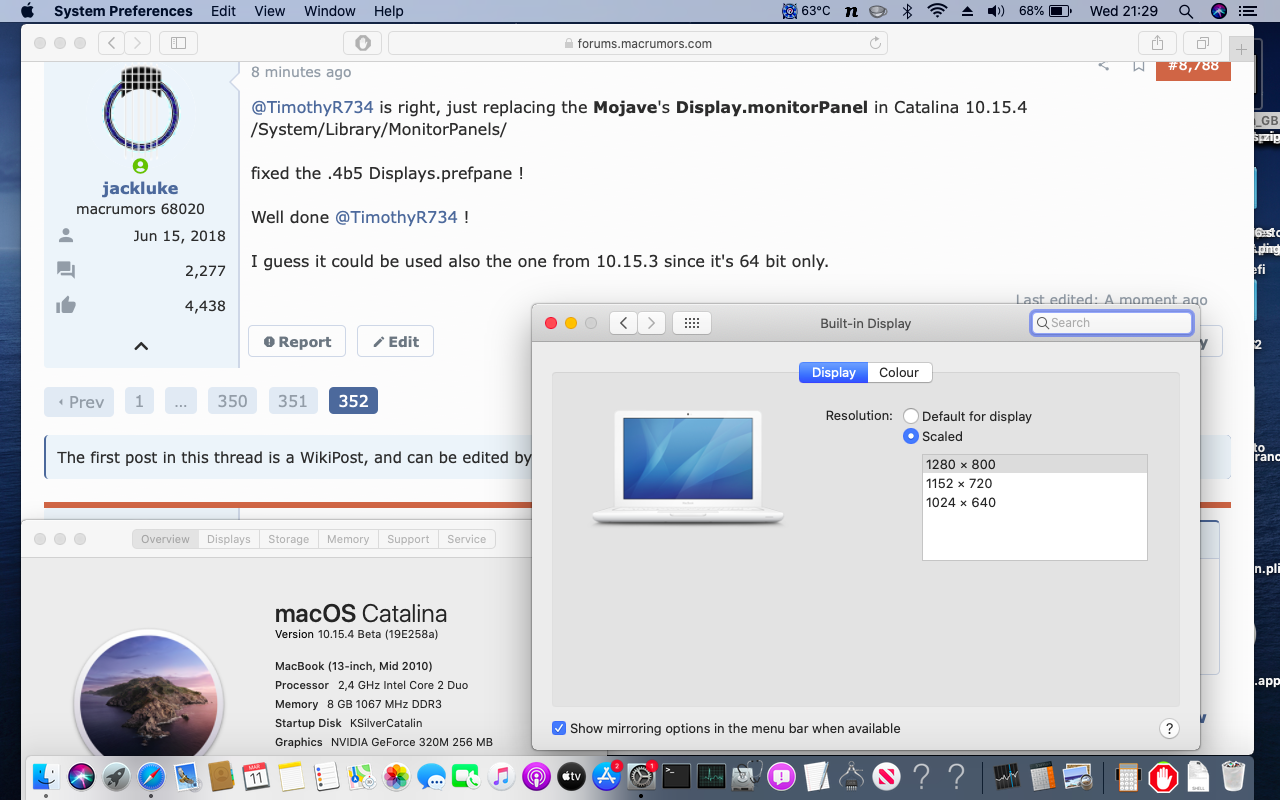Choose 1152 × 720 resolution
This screenshot has height=800, width=1280.
pyautogui.click(x=1035, y=483)
